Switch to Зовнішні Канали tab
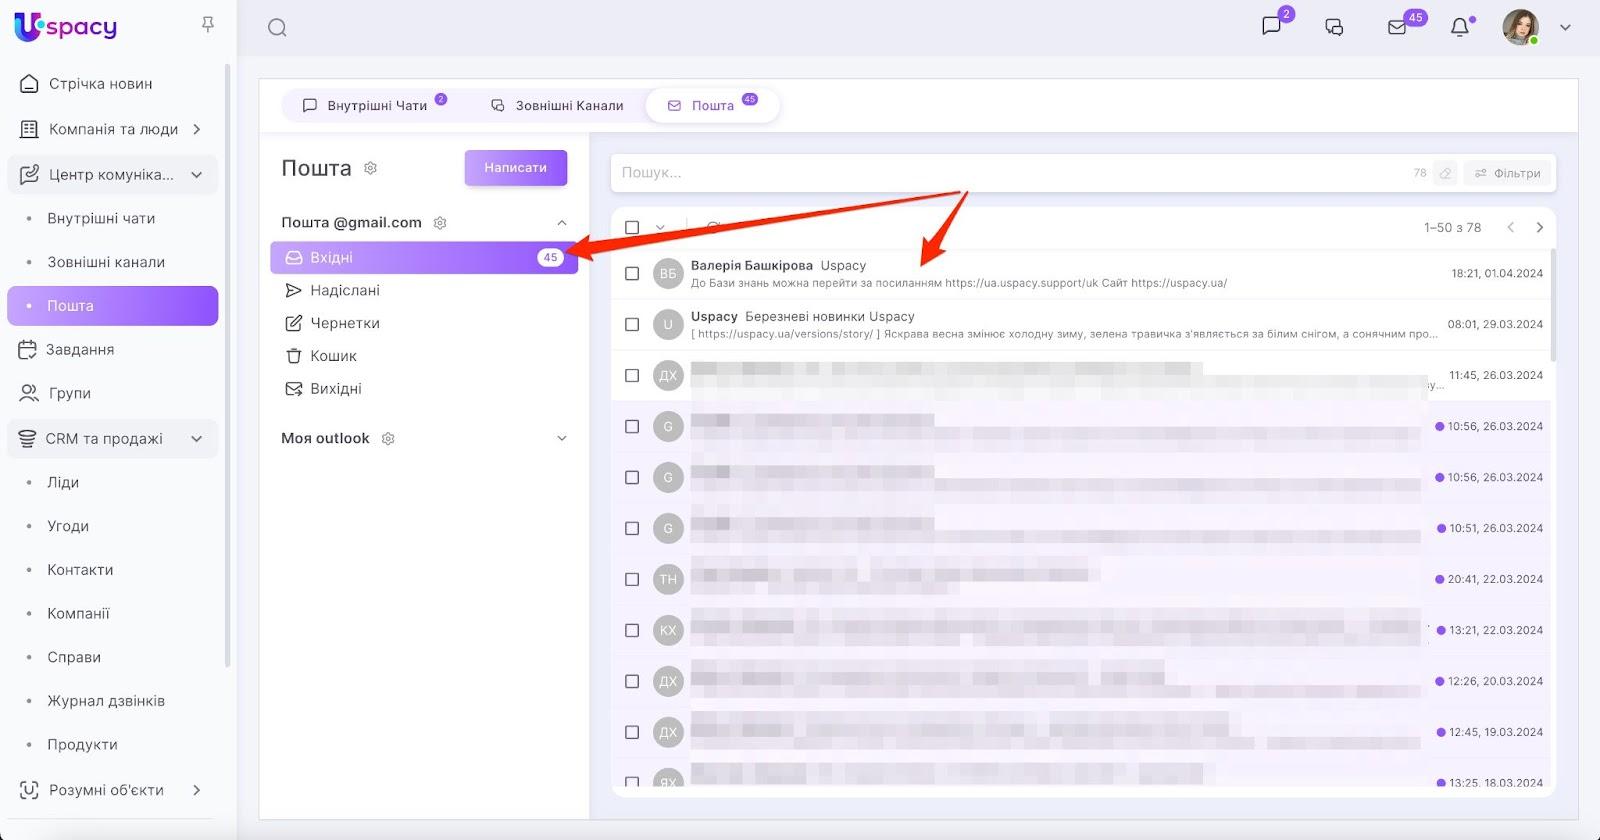The height and width of the screenshot is (840, 1600). click(557, 105)
